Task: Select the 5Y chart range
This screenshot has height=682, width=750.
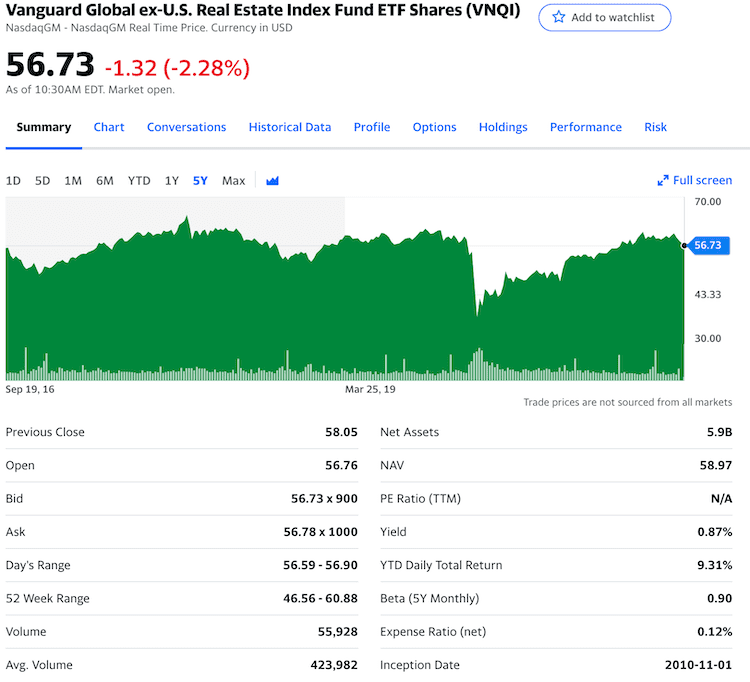Action: click(200, 181)
